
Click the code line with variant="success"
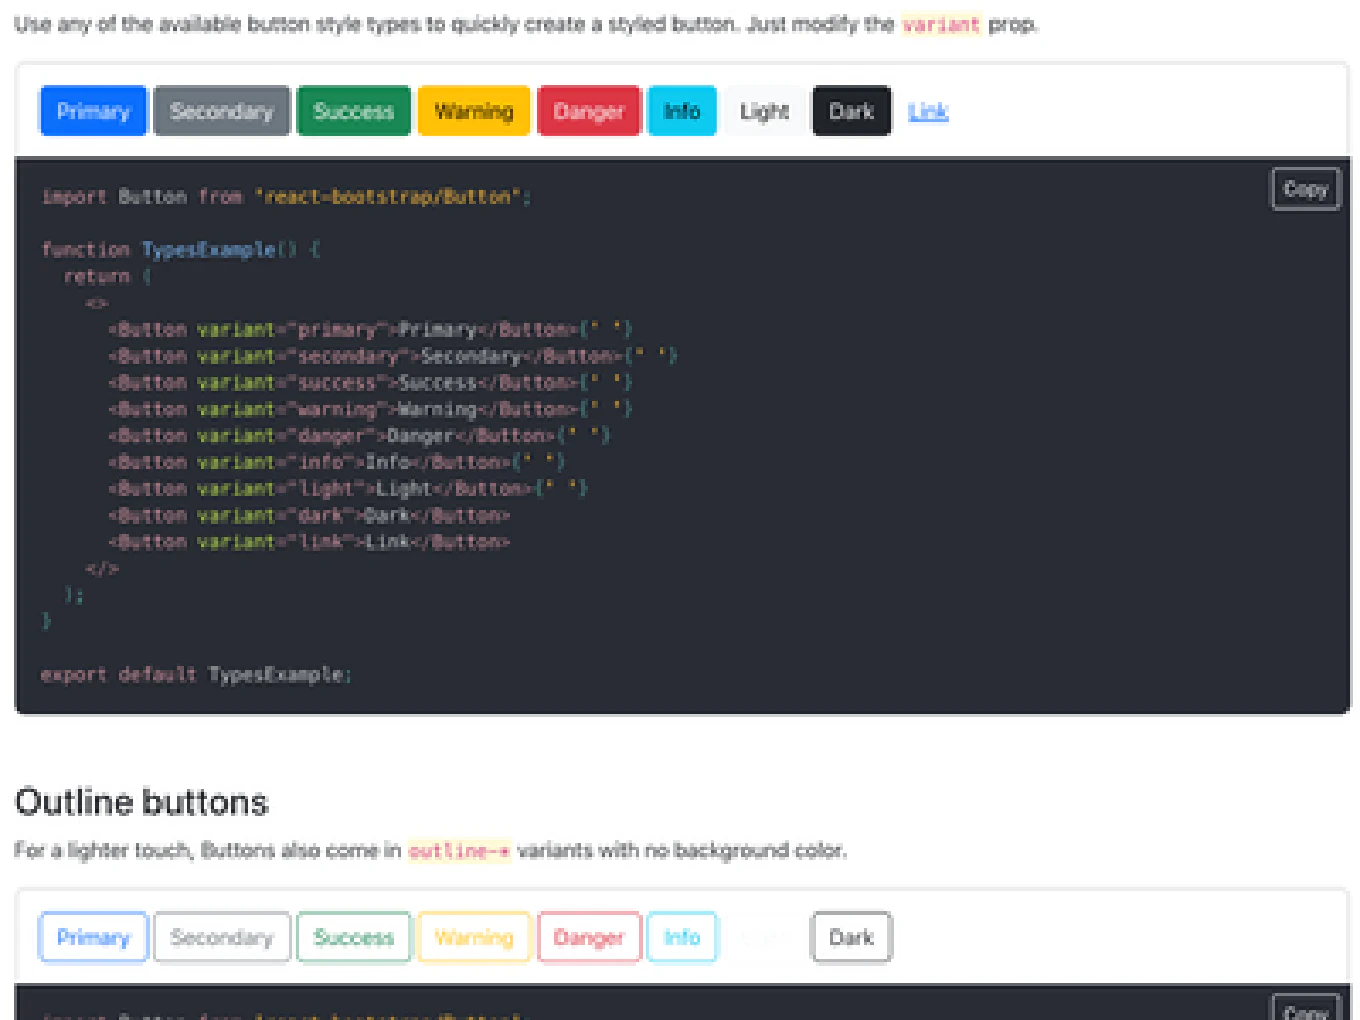[x=370, y=382]
